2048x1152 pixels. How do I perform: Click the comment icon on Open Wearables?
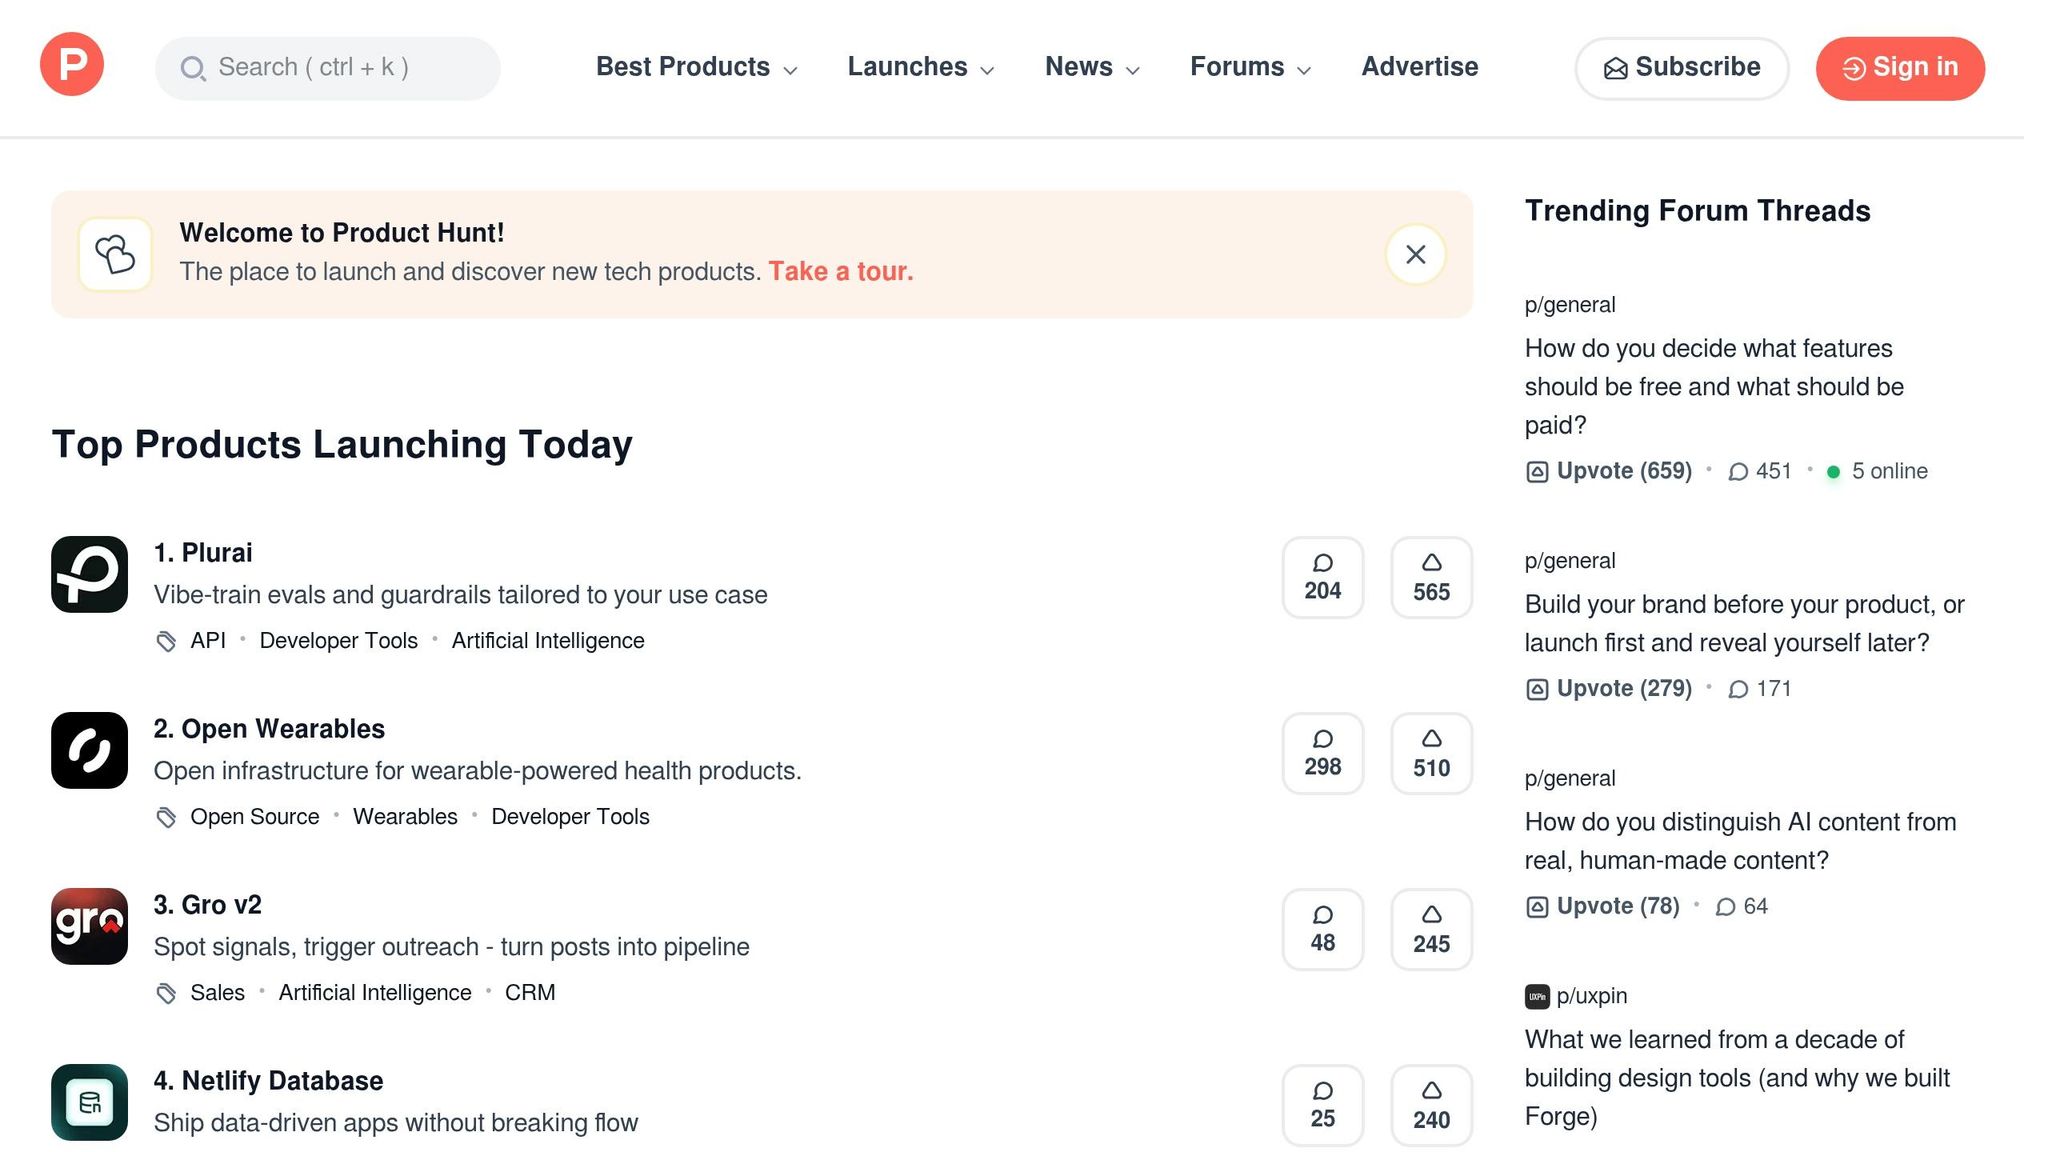tap(1323, 753)
